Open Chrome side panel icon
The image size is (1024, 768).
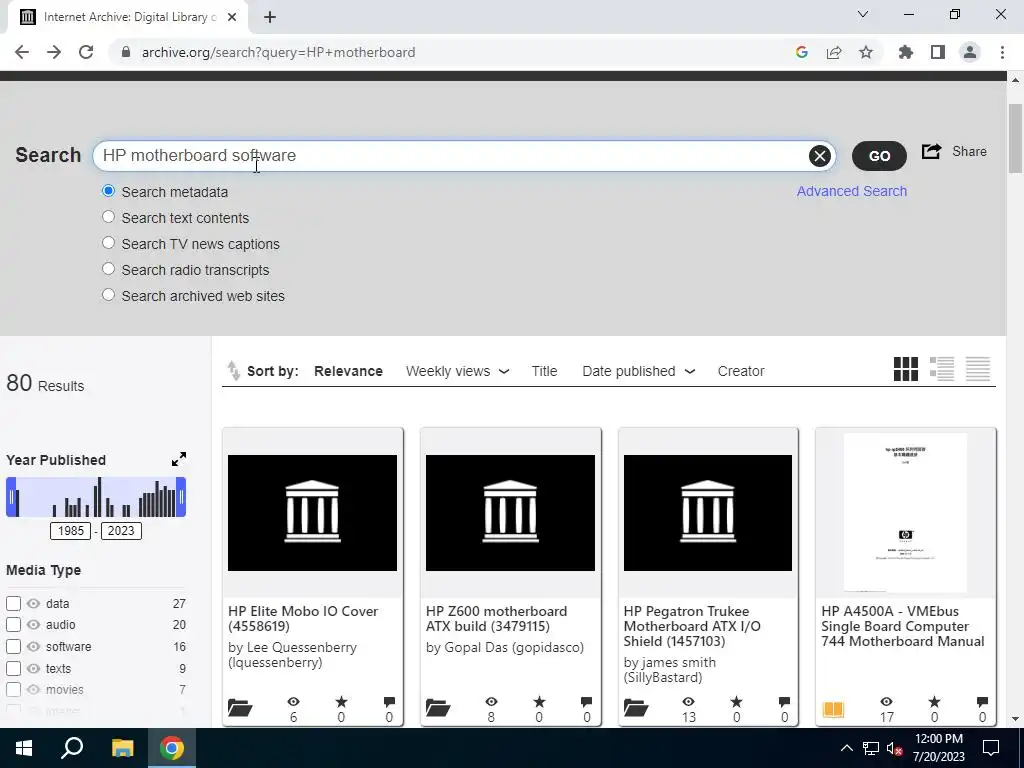[x=938, y=52]
